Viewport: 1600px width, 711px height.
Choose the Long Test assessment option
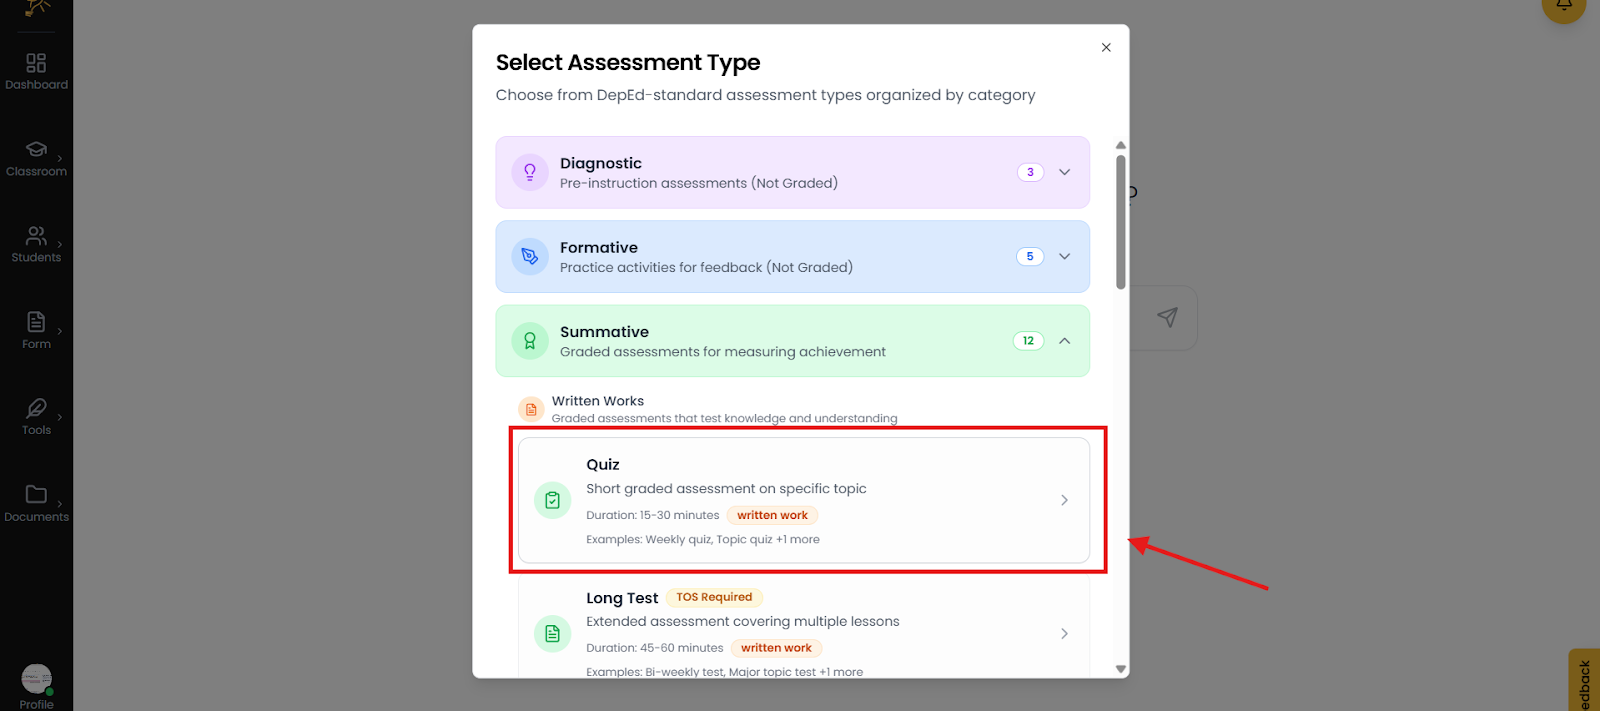pos(803,632)
